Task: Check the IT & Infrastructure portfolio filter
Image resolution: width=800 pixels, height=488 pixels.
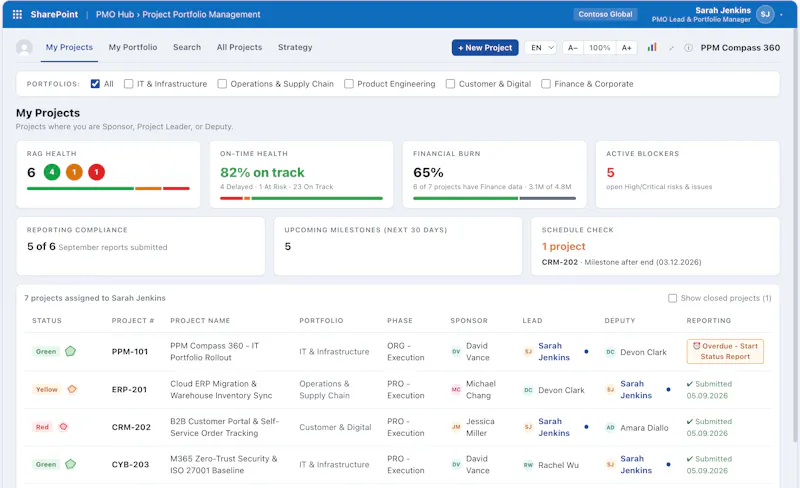Action: (x=129, y=84)
